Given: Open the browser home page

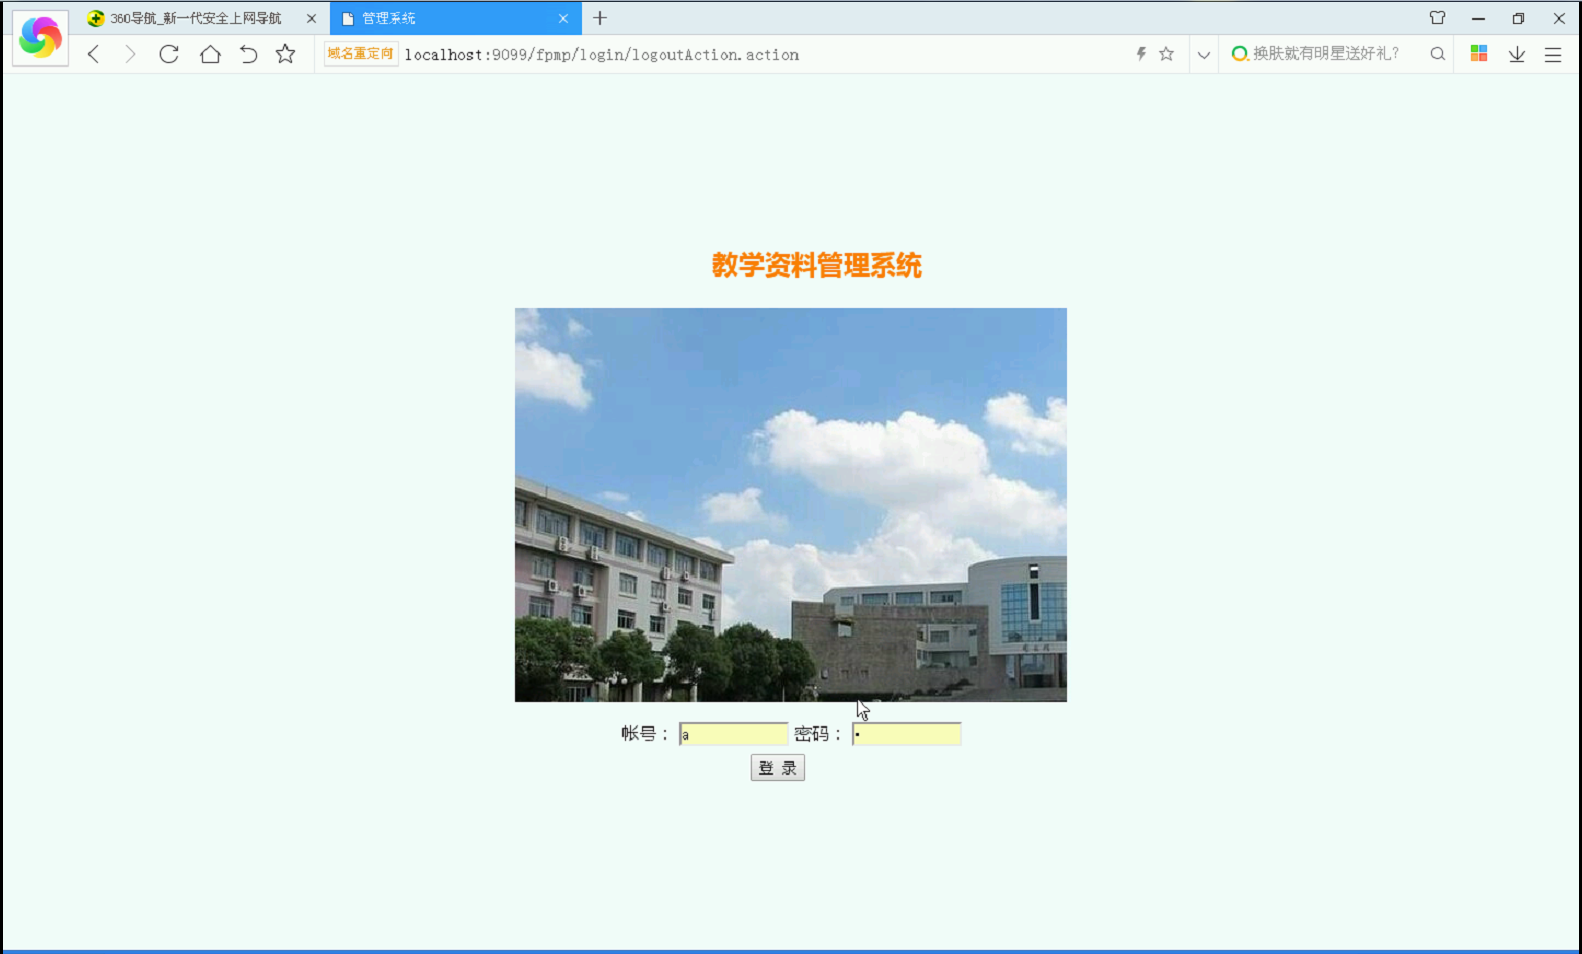Looking at the screenshot, I should 210,54.
